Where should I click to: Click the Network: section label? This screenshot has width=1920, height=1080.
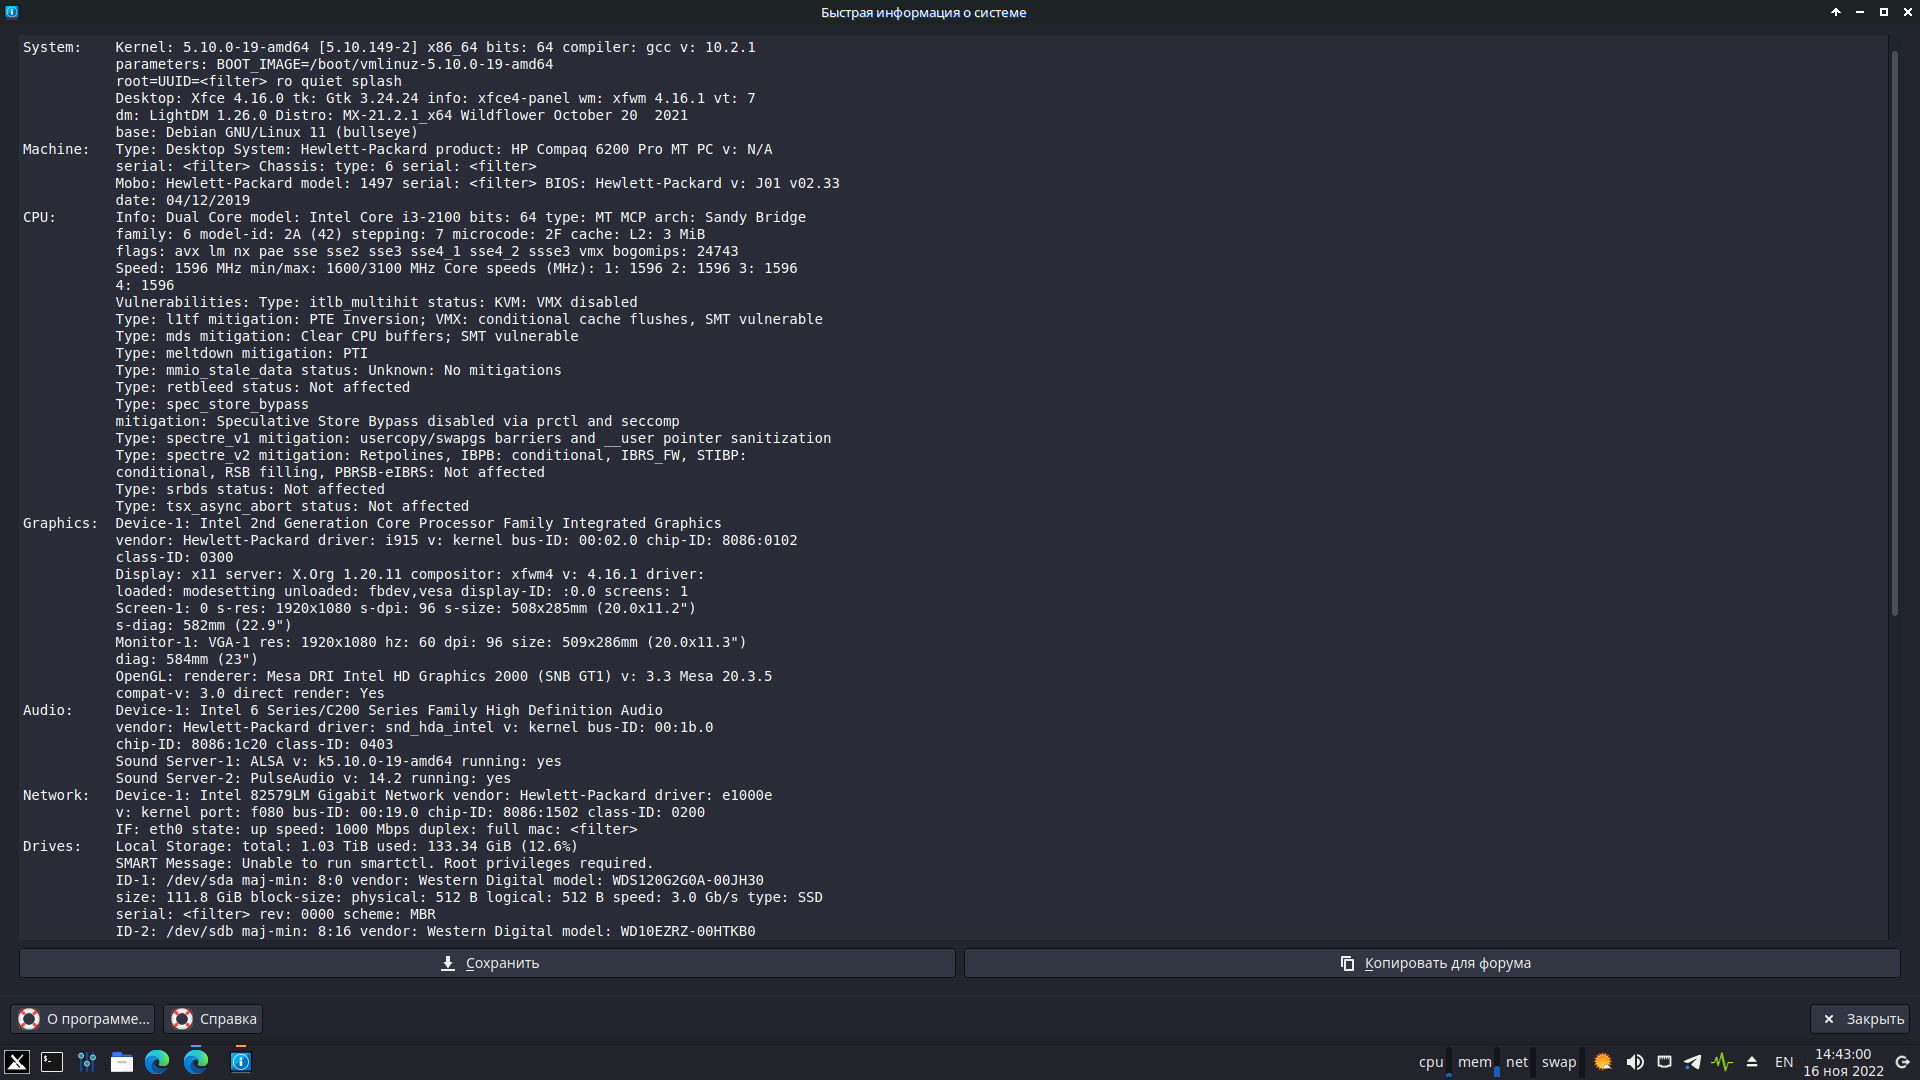coord(56,795)
